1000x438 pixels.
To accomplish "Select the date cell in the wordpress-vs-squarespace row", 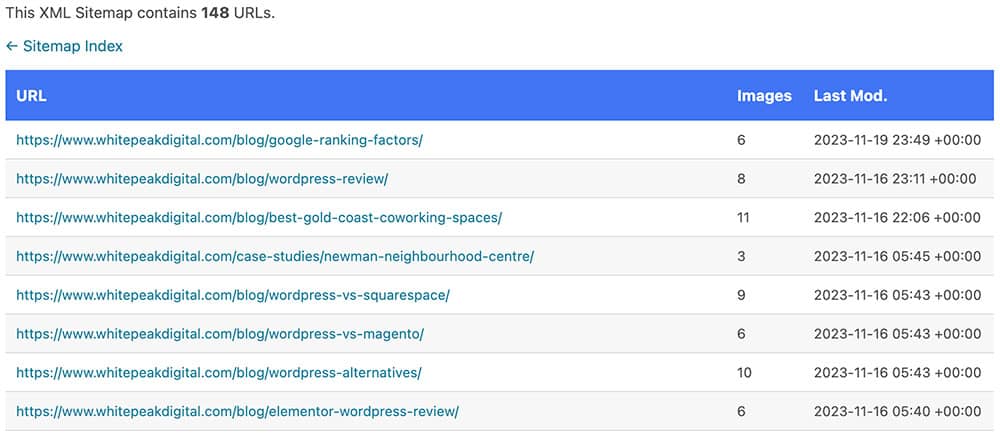I will (x=897, y=296).
